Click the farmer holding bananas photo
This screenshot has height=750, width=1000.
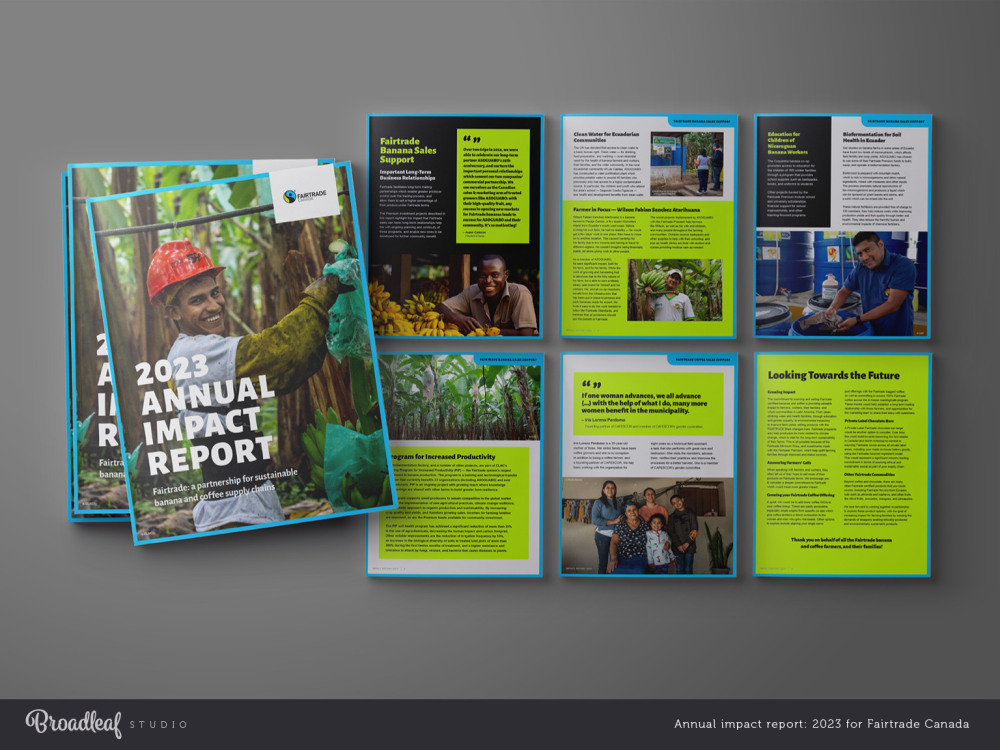(674, 290)
